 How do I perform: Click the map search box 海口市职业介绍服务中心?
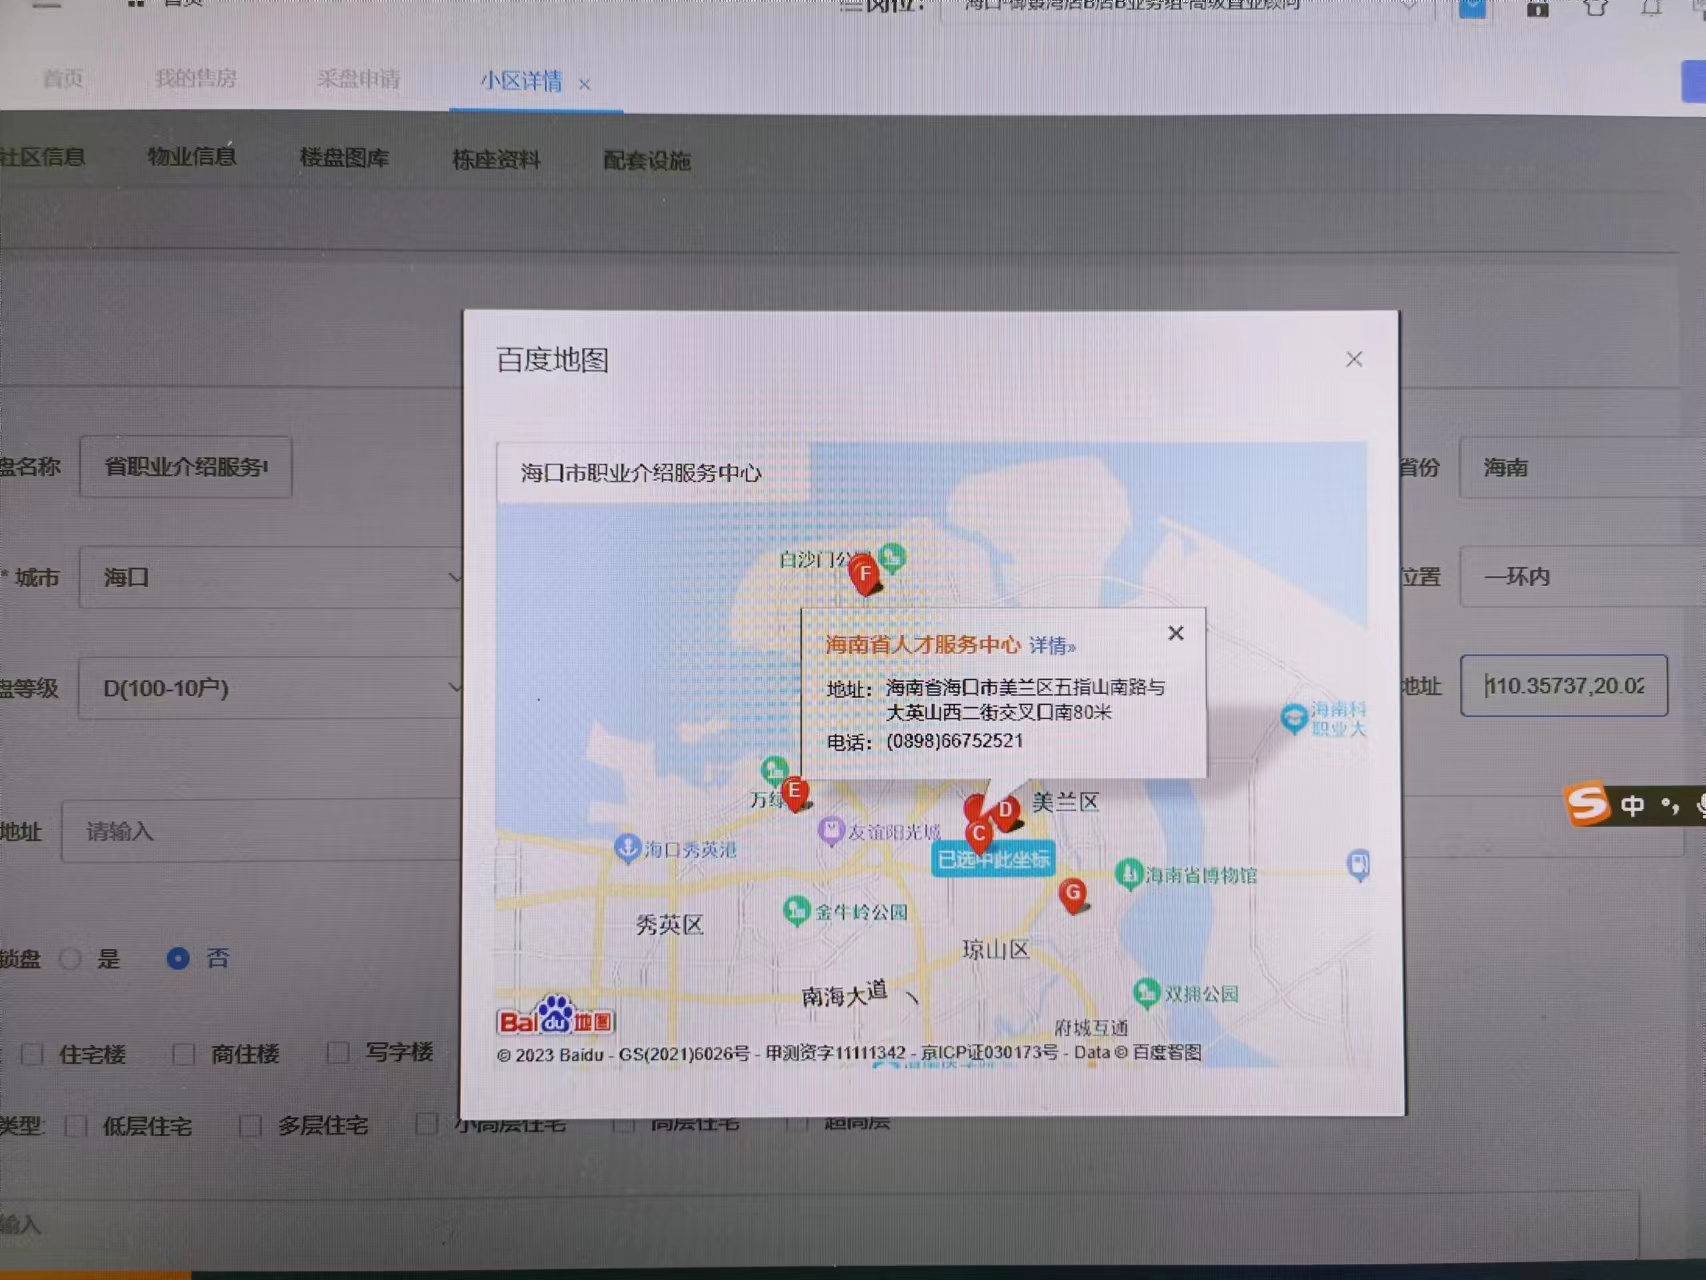click(x=652, y=473)
